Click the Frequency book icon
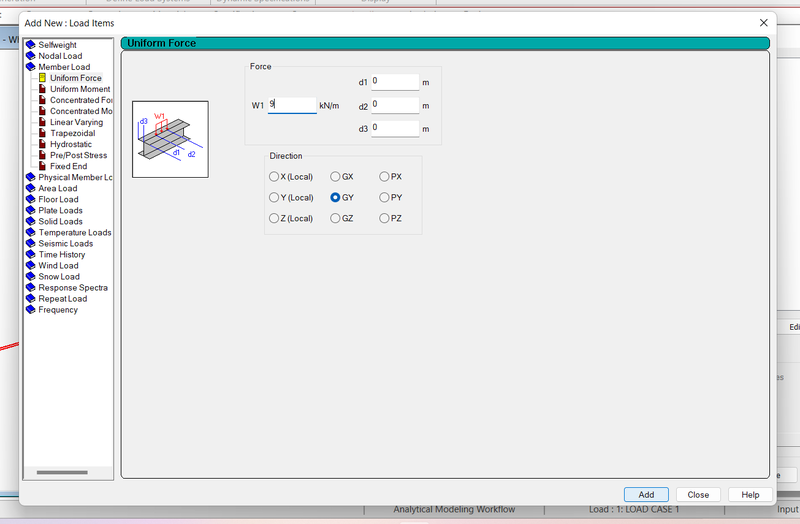This screenshot has width=800, height=524. [x=31, y=310]
